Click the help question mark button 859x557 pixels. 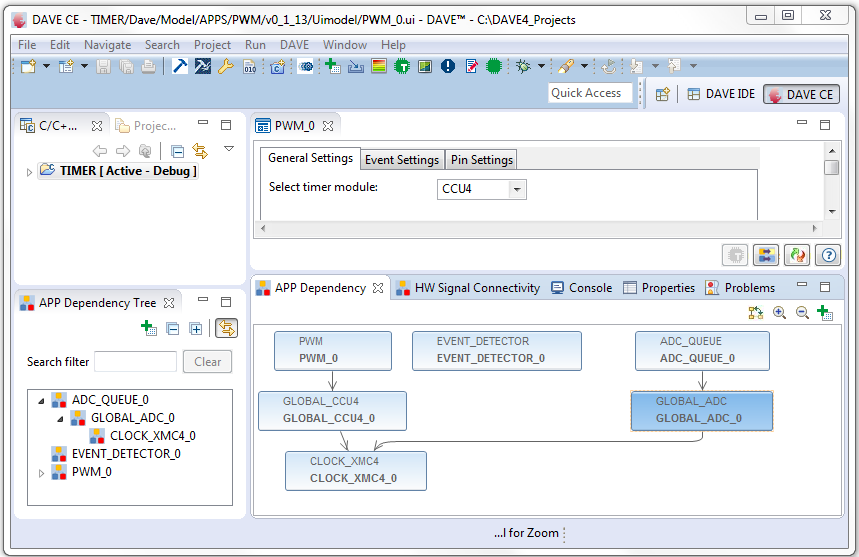pos(828,255)
